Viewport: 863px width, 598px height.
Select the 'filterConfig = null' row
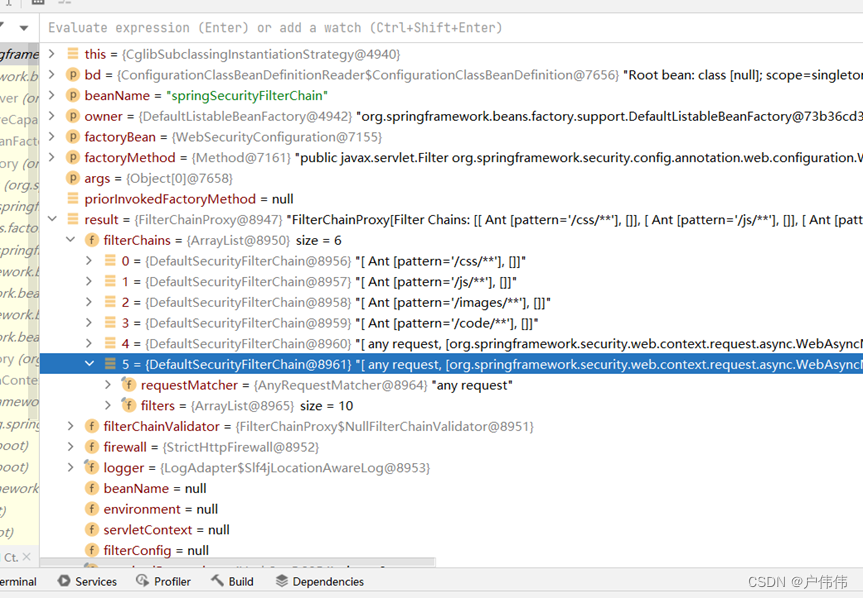point(451,551)
